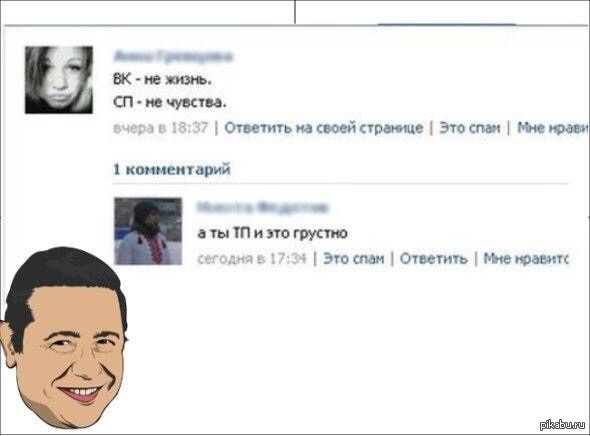Open the blurred author name above the post
Image resolution: width=590 pixels, height=436 pixels.
click(173, 56)
